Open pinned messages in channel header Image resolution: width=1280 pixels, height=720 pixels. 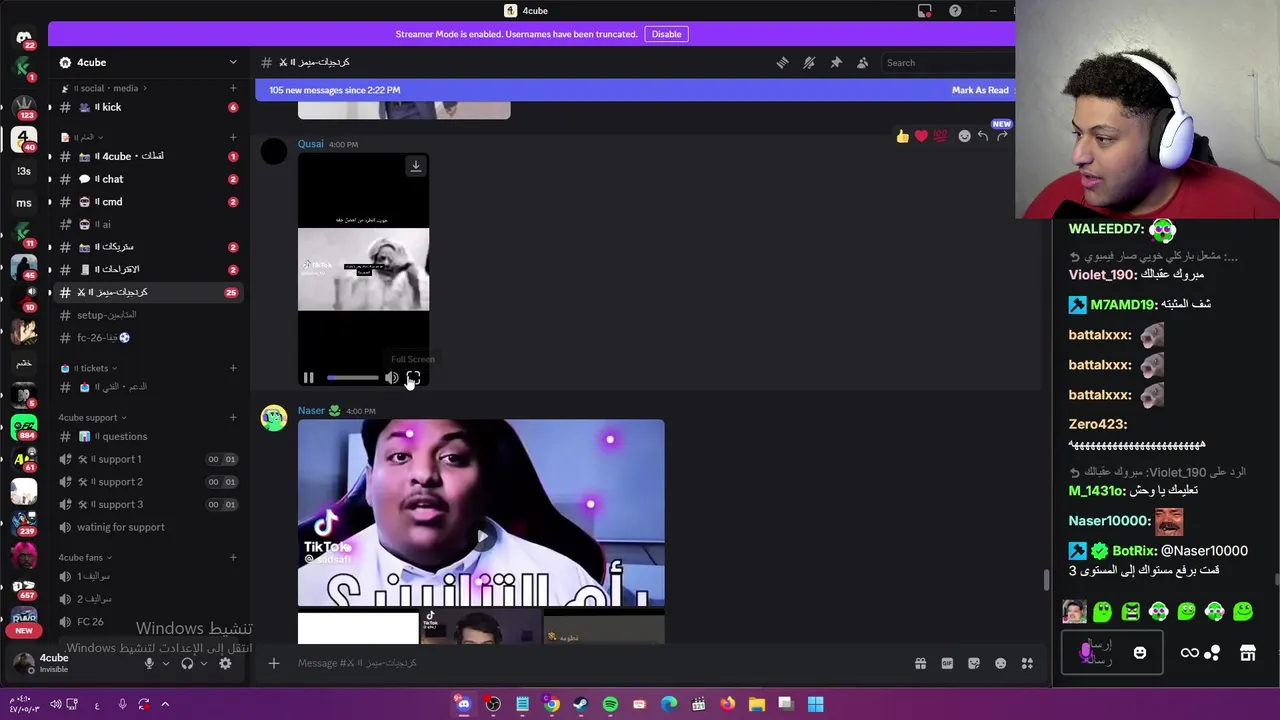(x=836, y=62)
